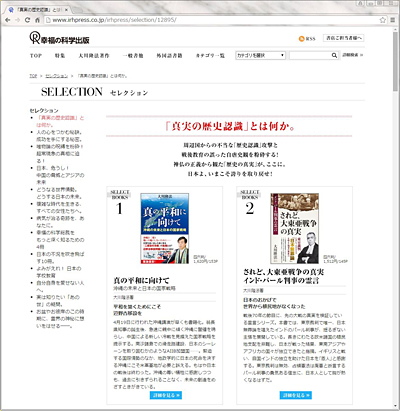Open the 一般書籍 navigation item
This screenshot has width=400, height=411.
(133, 56)
